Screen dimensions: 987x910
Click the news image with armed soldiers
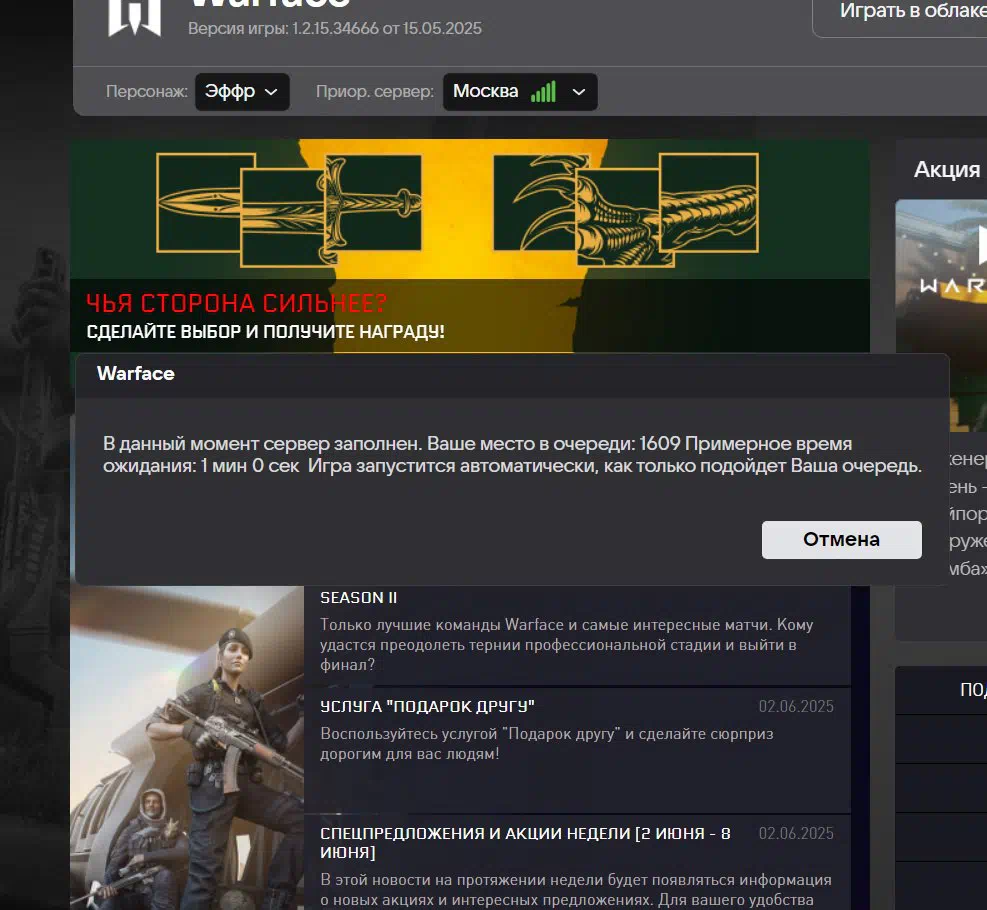tap(187, 748)
